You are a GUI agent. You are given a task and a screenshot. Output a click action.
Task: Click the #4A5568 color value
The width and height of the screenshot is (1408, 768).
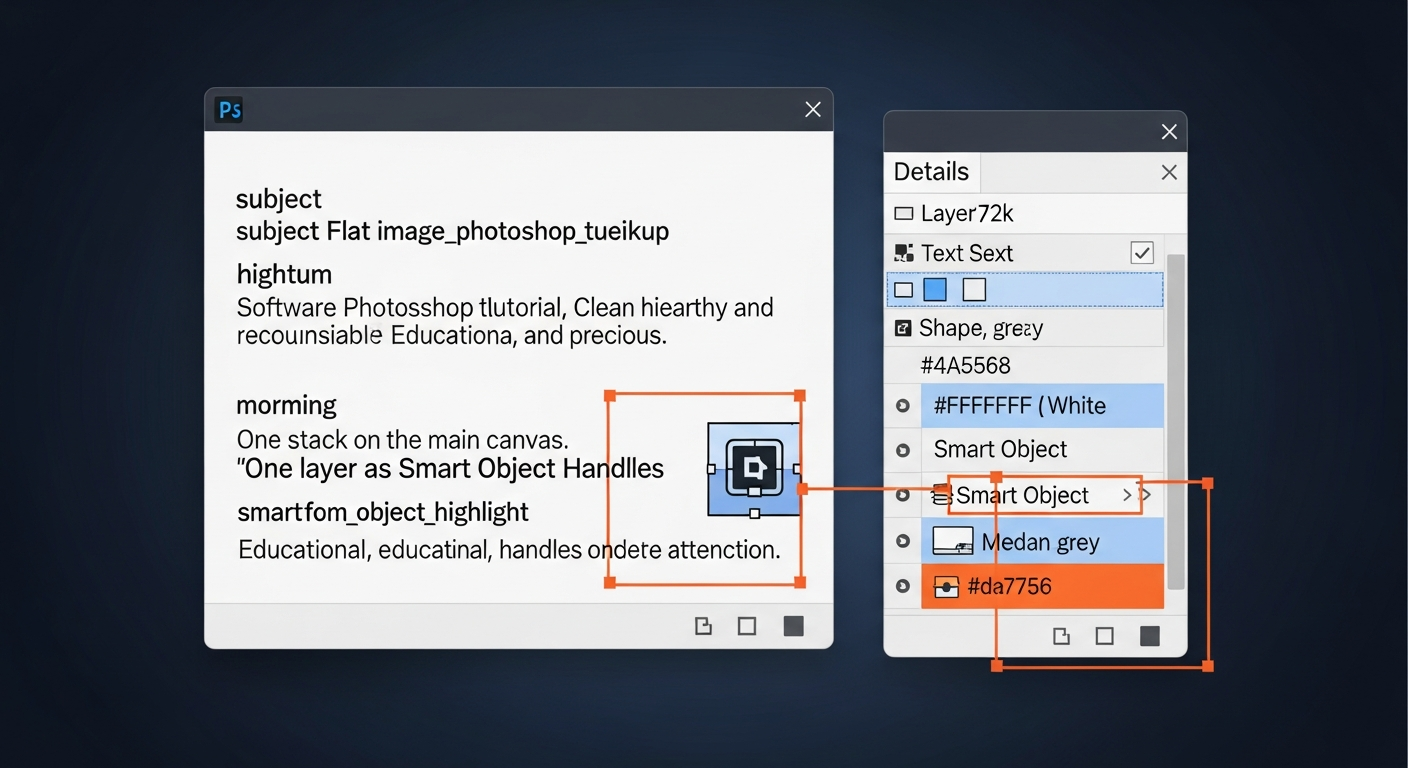coord(965,366)
